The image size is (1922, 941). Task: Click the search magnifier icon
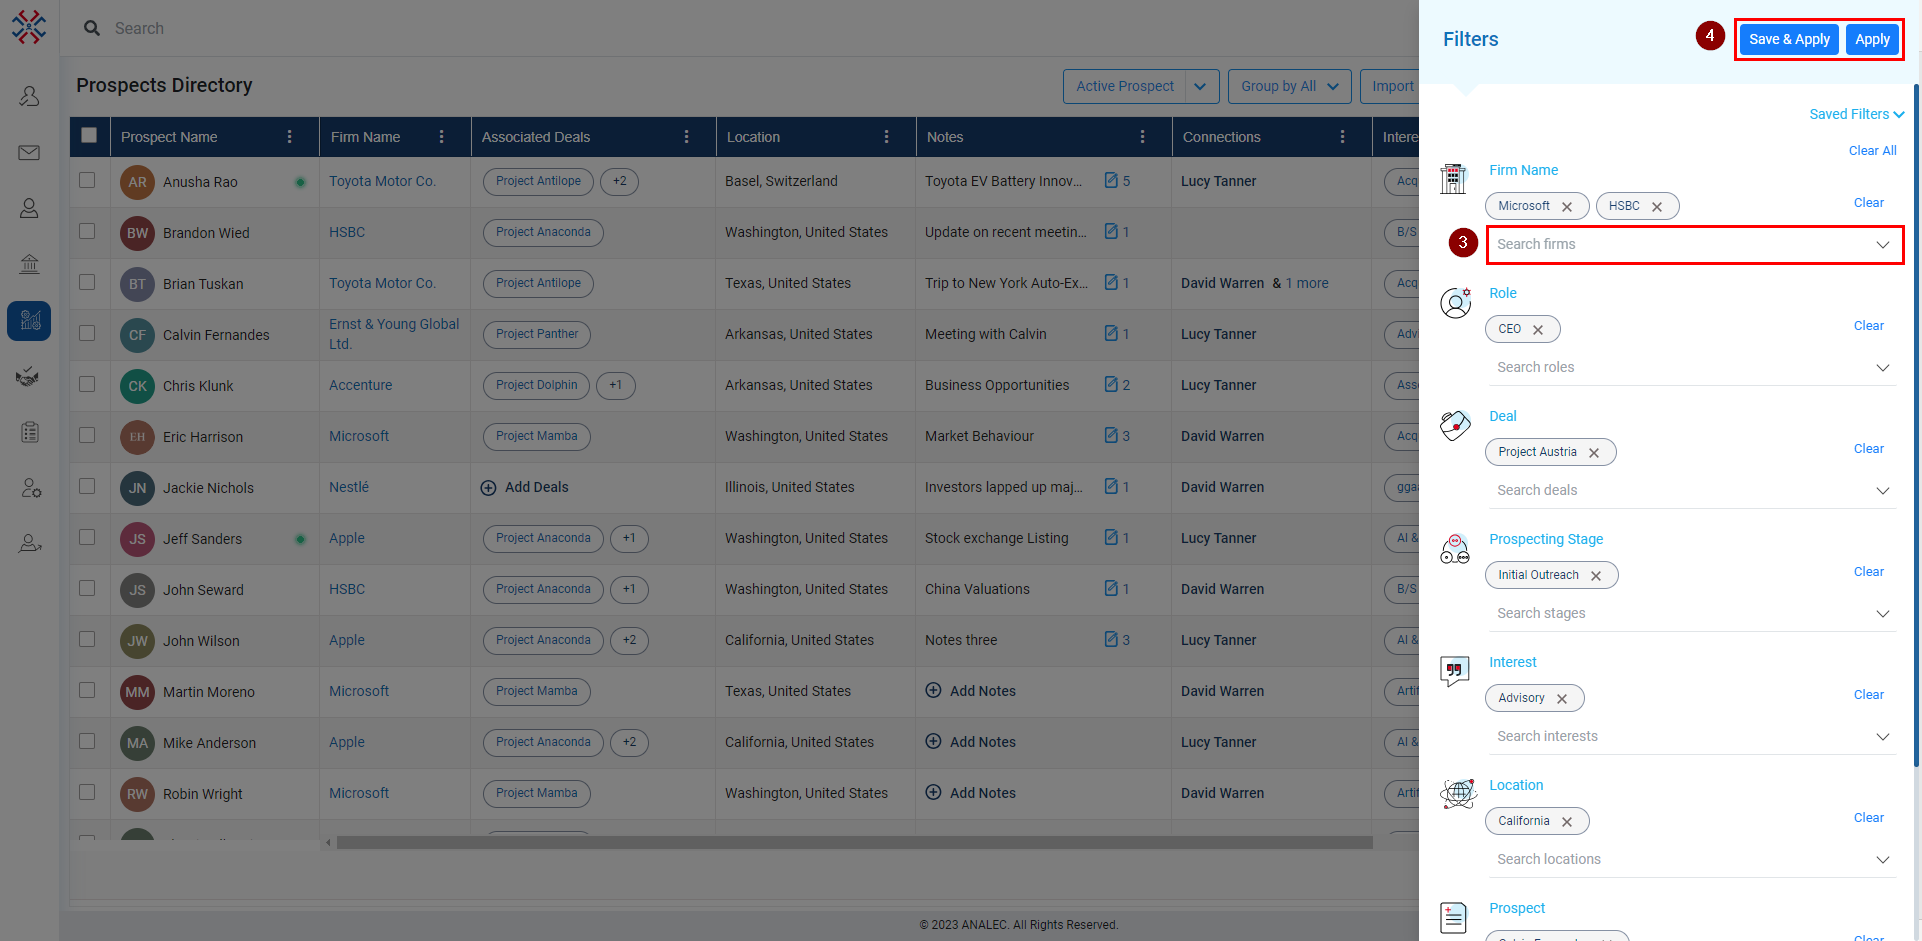(92, 28)
